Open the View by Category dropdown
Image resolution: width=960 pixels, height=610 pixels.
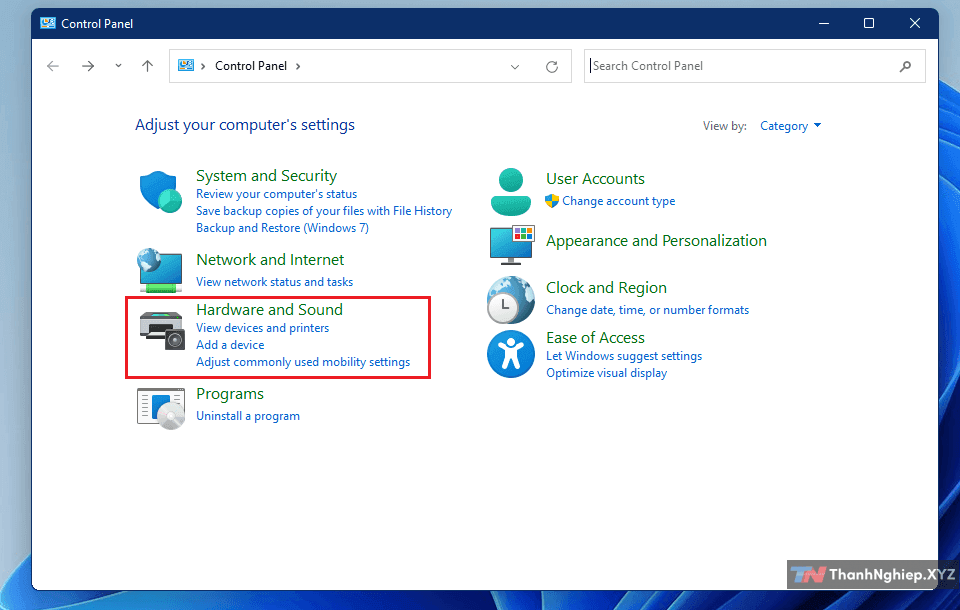pyautogui.click(x=790, y=126)
